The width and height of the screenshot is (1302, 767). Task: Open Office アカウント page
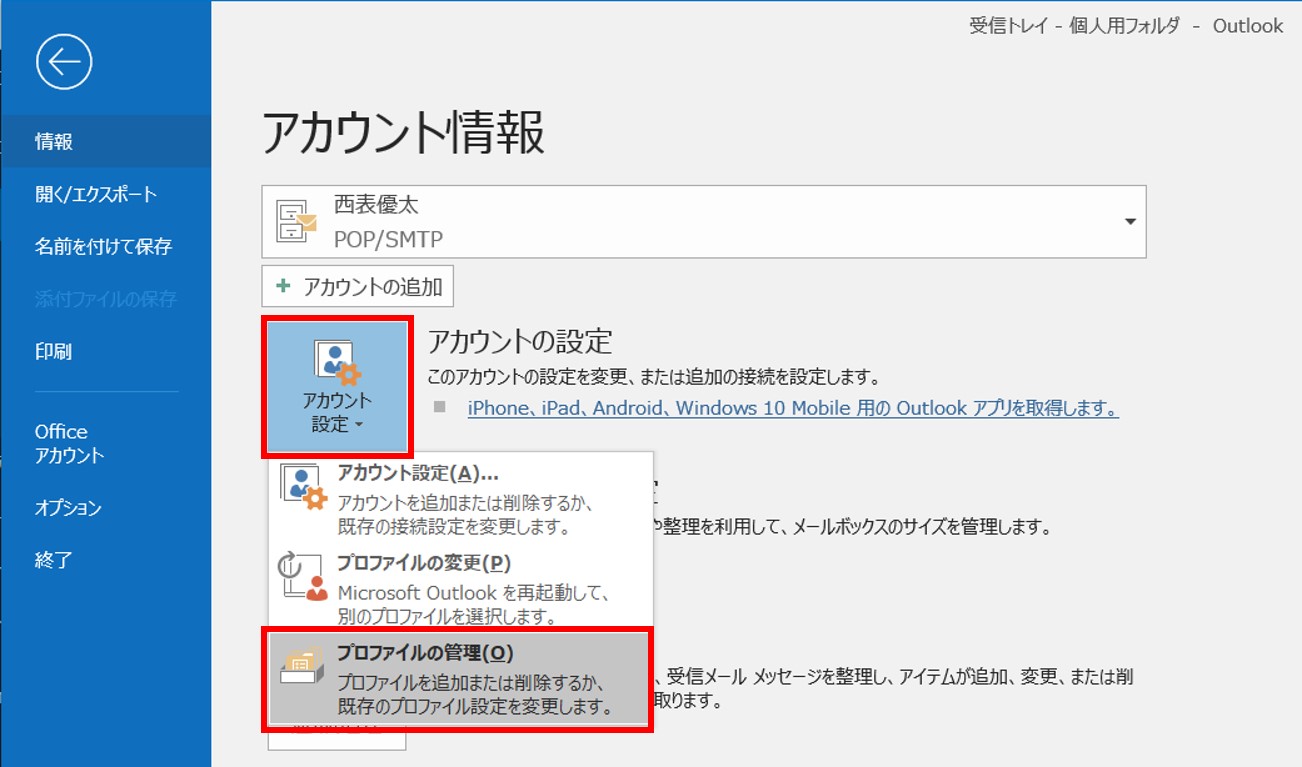[x=105, y=443]
